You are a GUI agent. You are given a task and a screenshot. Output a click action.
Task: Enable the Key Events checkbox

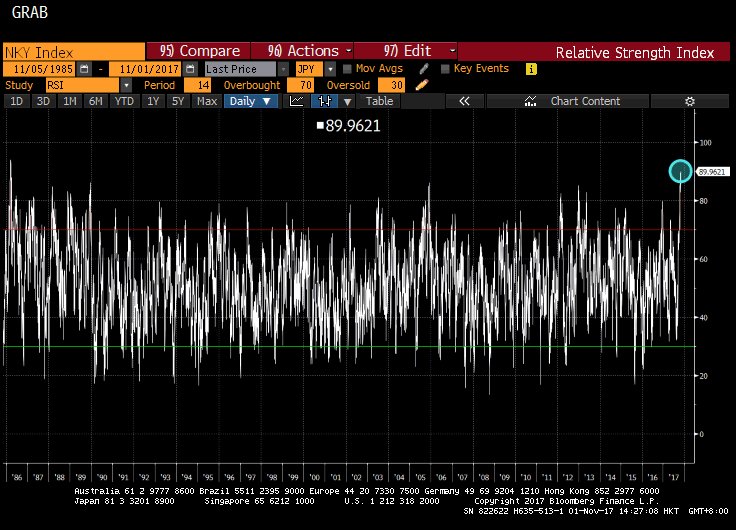click(x=445, y=69)
